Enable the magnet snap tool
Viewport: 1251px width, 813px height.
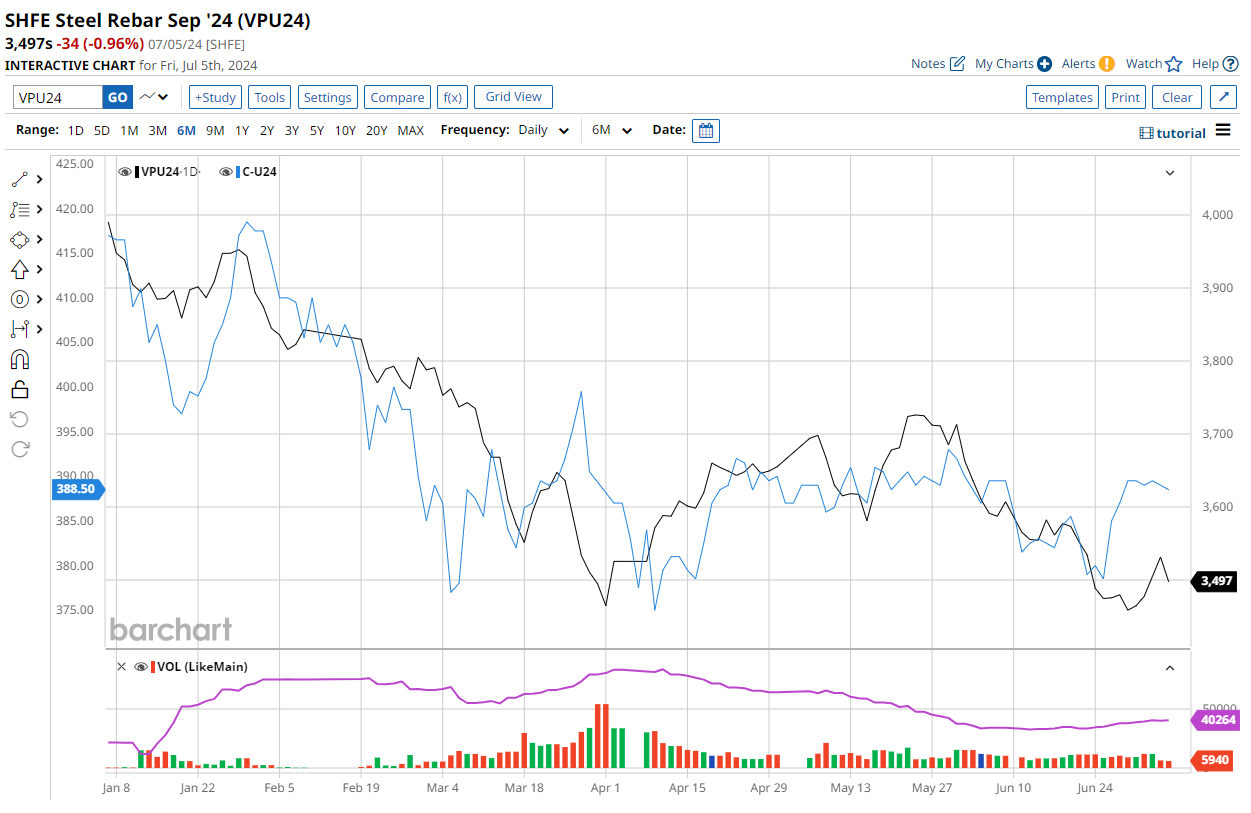20,359
